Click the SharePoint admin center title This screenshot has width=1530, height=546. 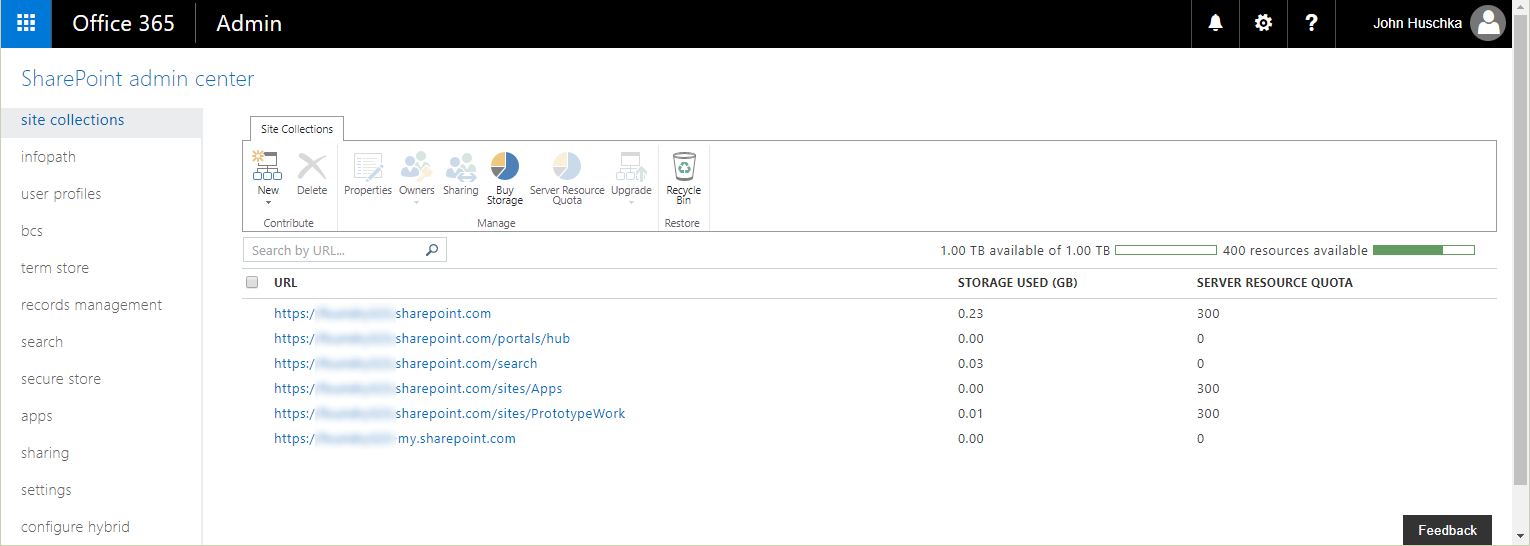138,79
